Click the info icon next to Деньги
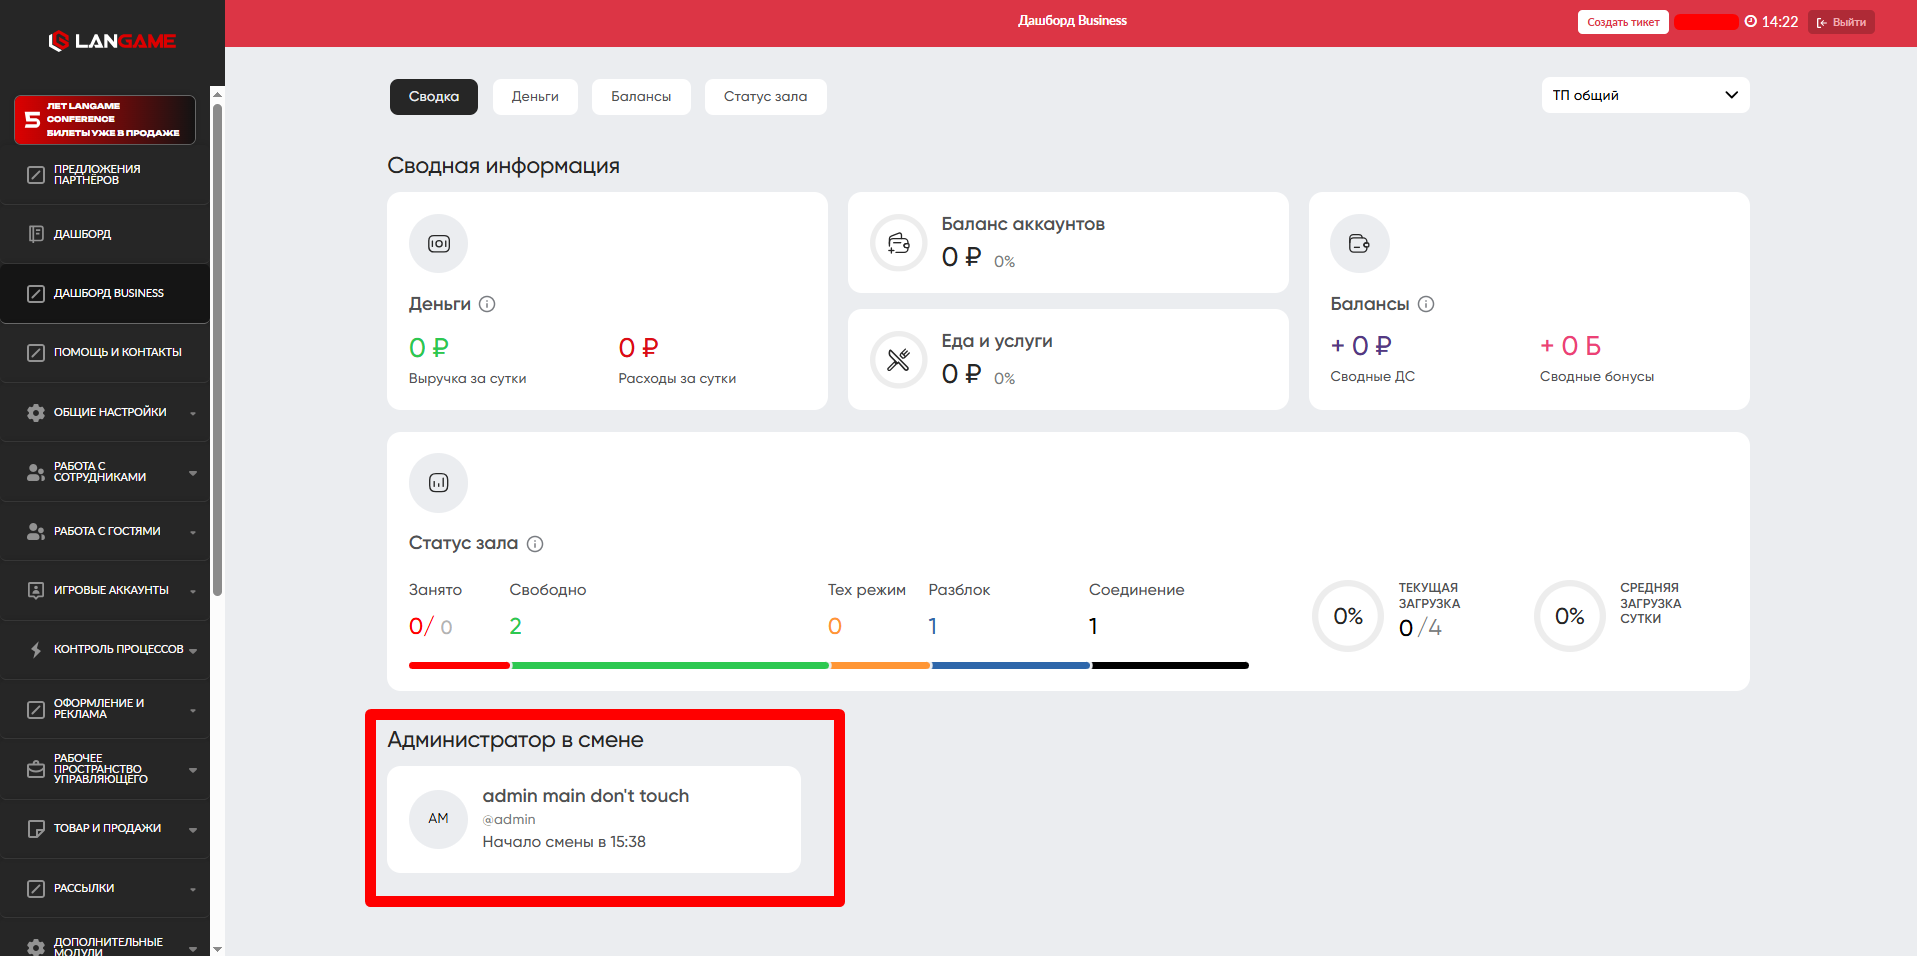Screen dimensions: 1917x956 (487, 304)
